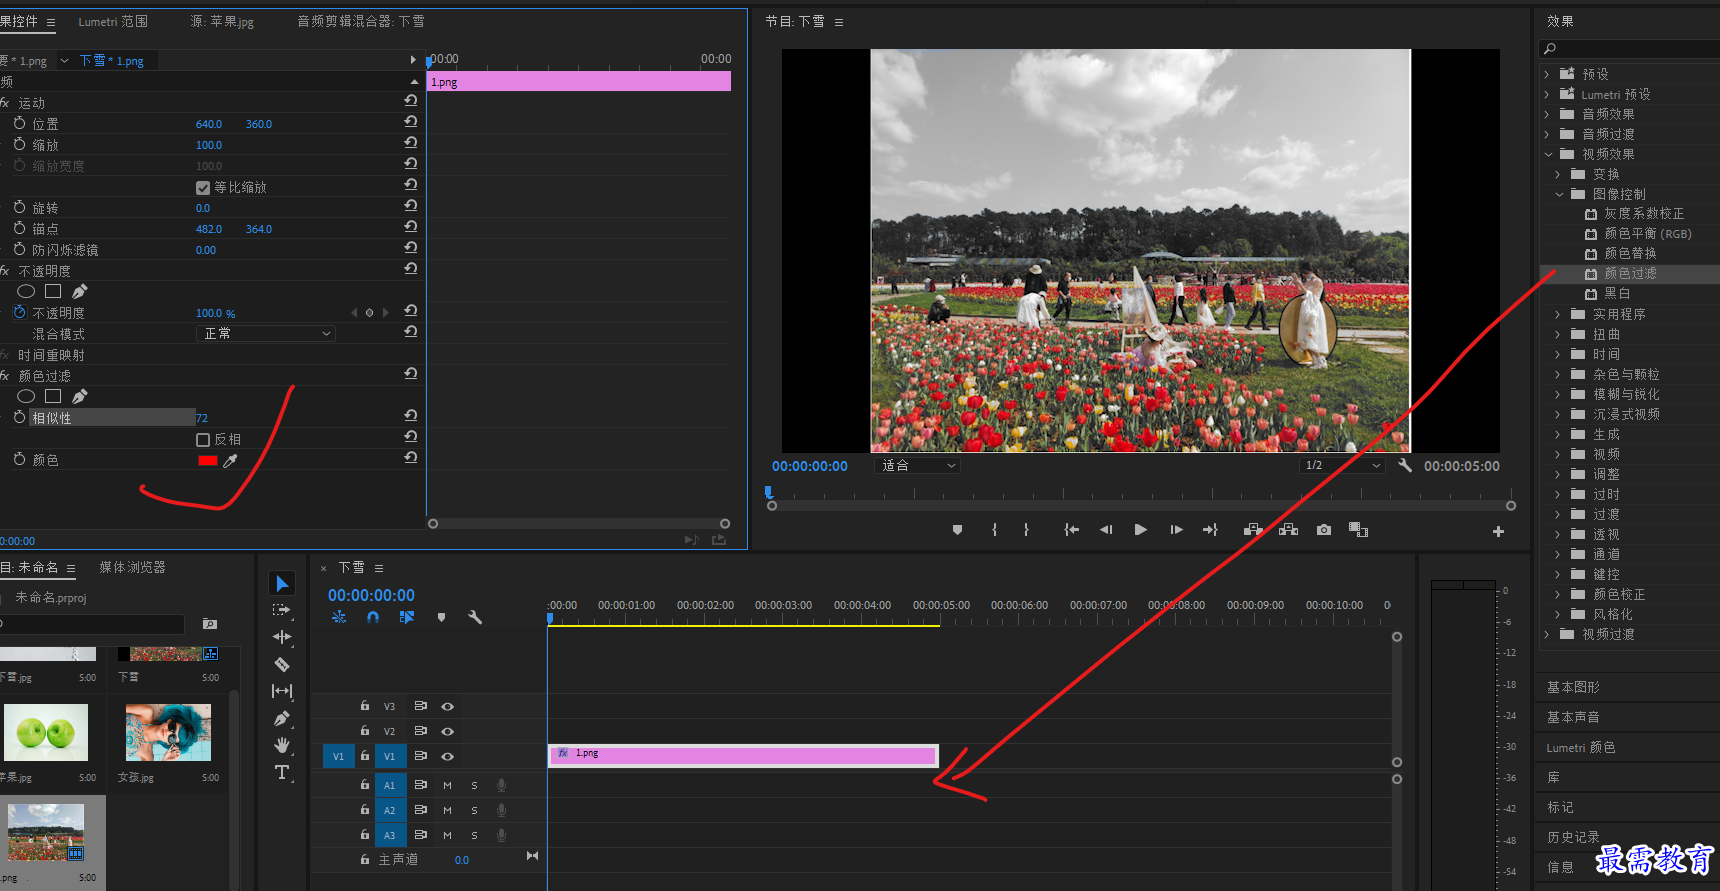Screen dimensions: 1720x891
Task: Expand the Transform effects folder
Action: pos(1558,174)
